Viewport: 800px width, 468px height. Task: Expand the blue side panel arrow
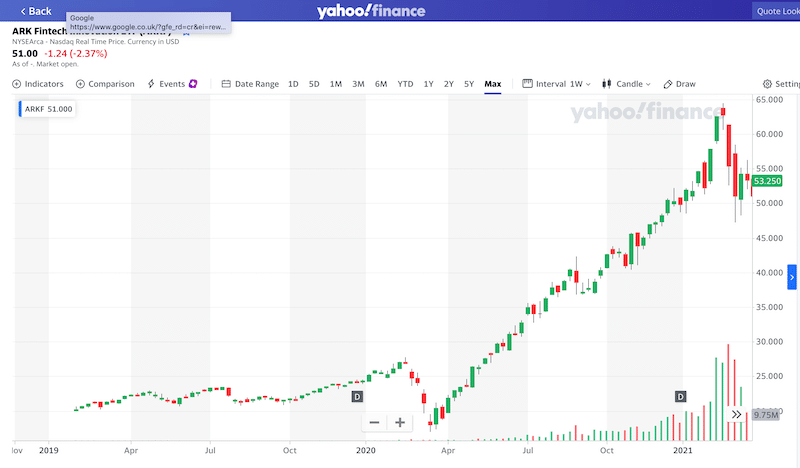(x=792, y=277)
